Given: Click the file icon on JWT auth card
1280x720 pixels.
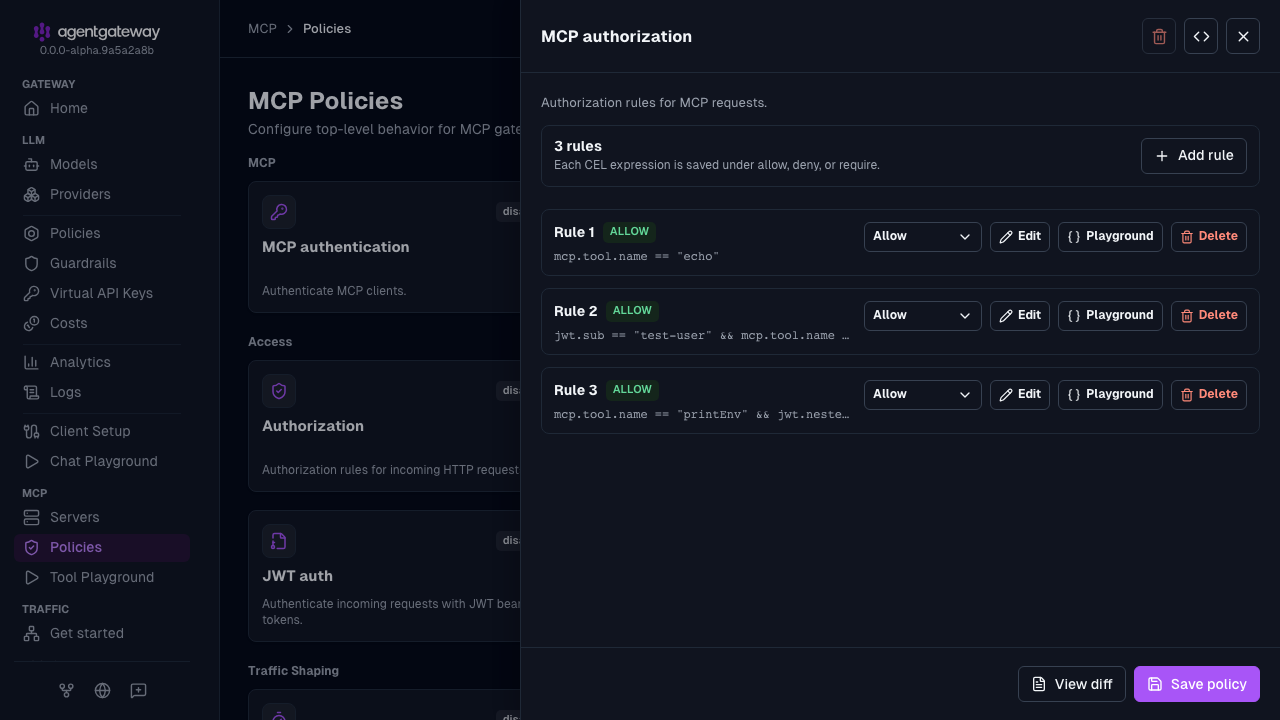Looking at the screenshot, I should [279, 541].
